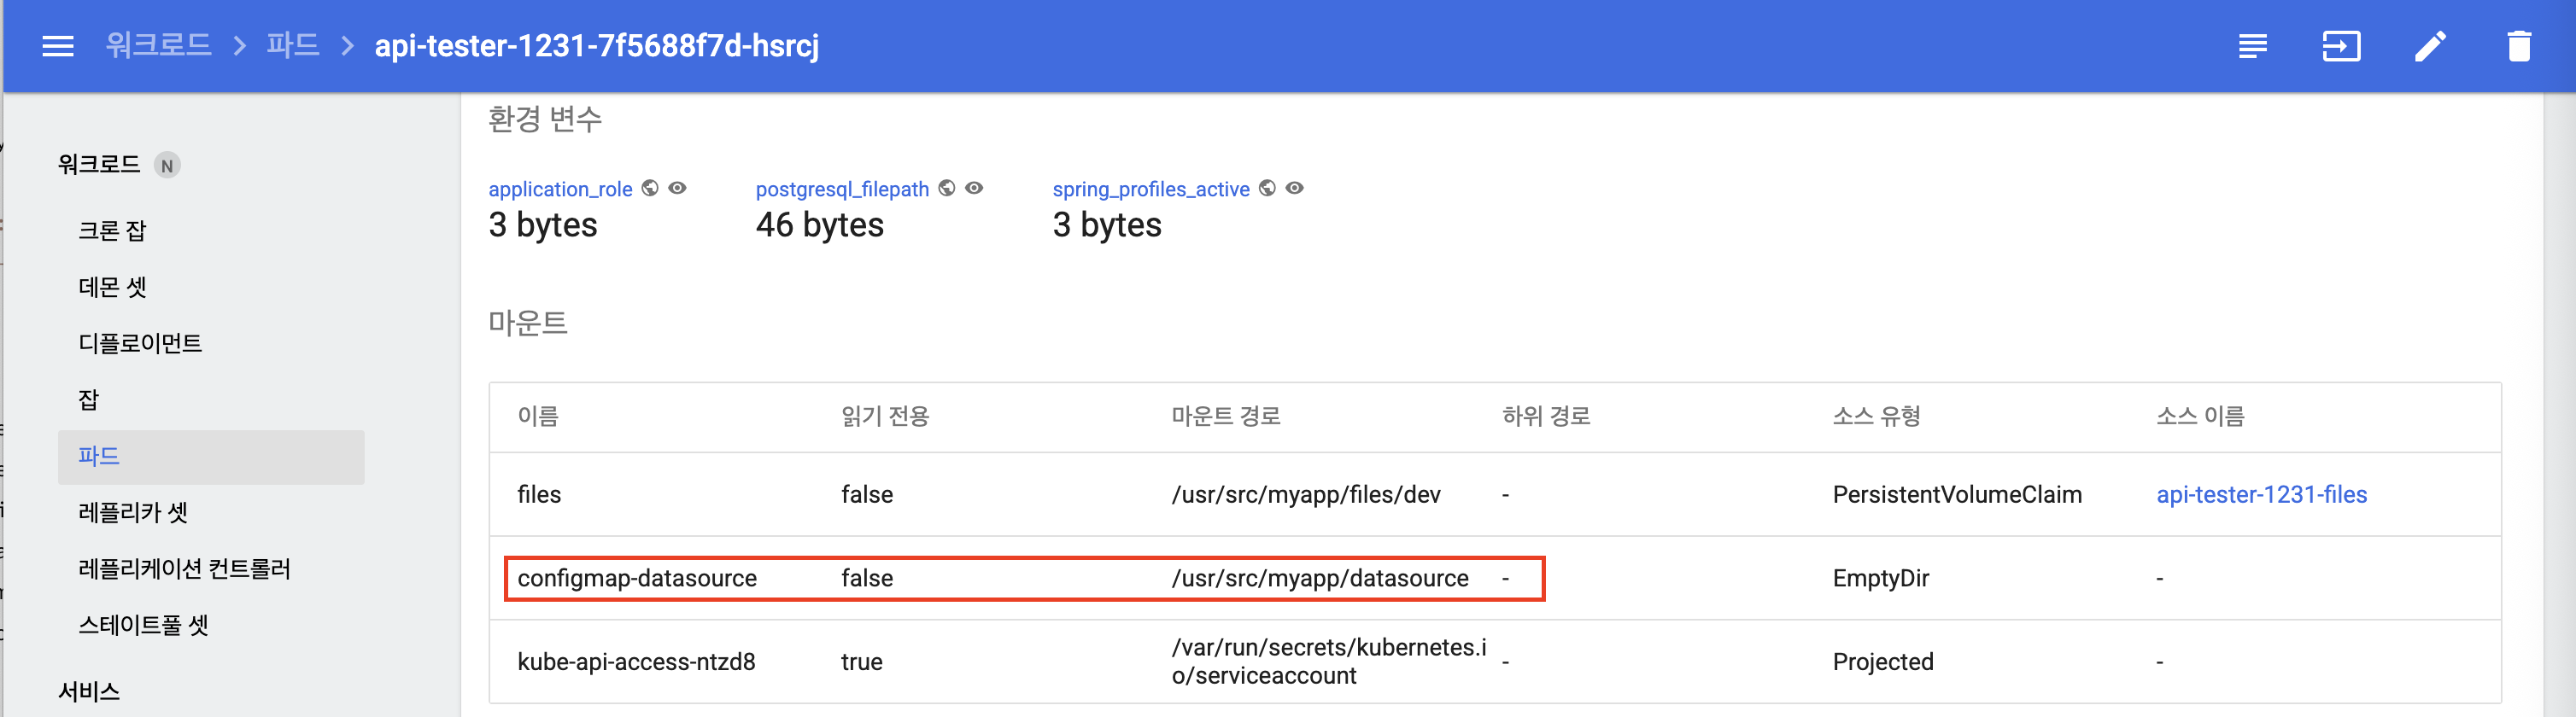This screenshot has height=717, width=2576.
Task: Click the configmap-datasource mount row
Action: click(1023, 578)
